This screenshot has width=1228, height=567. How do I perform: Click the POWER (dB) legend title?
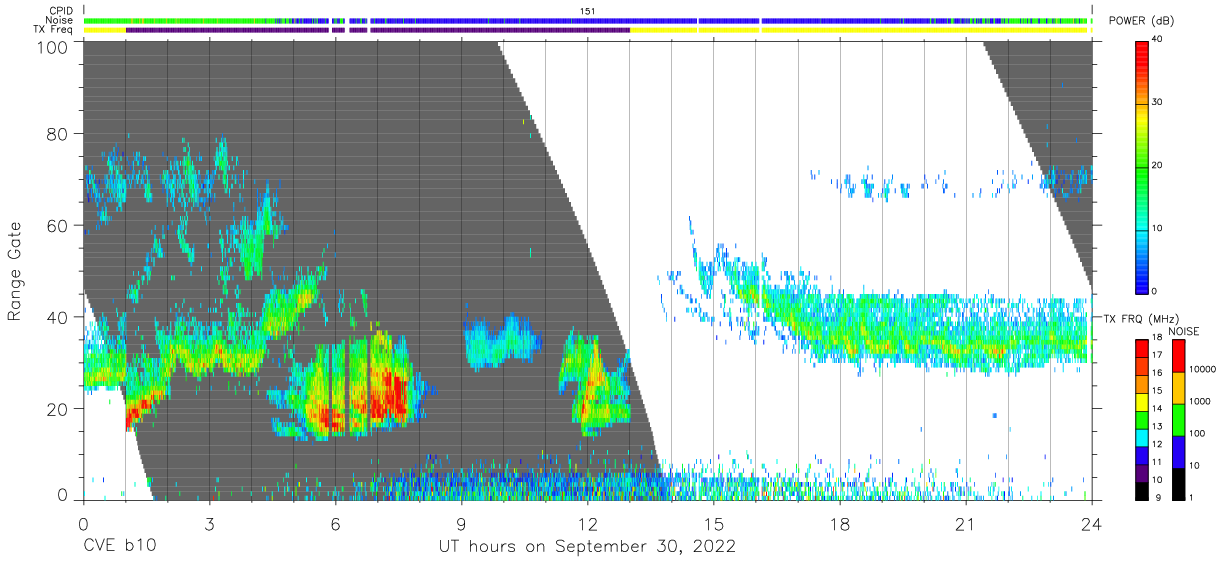click(x=1140, y=21)
